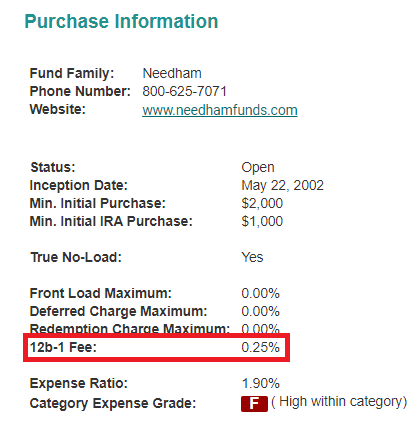The image size is (410, 426).
Task: Click the Category Expense Grade label
Action: 113,403
